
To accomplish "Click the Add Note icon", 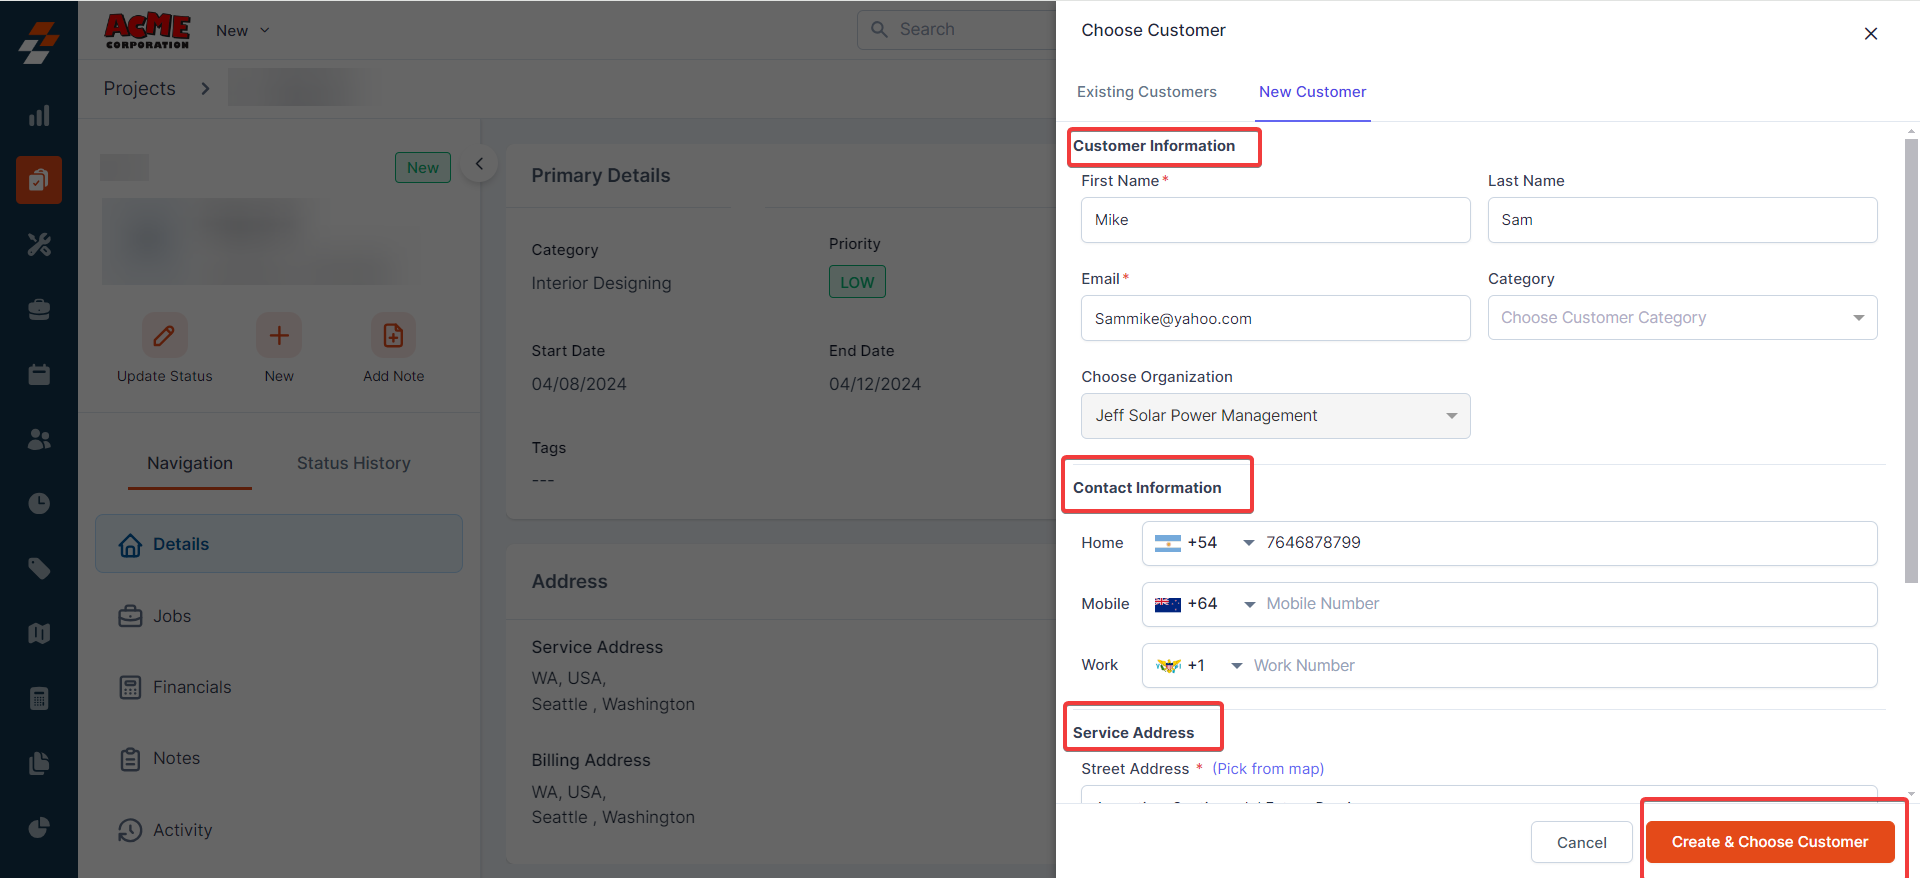I will point(393,336).
